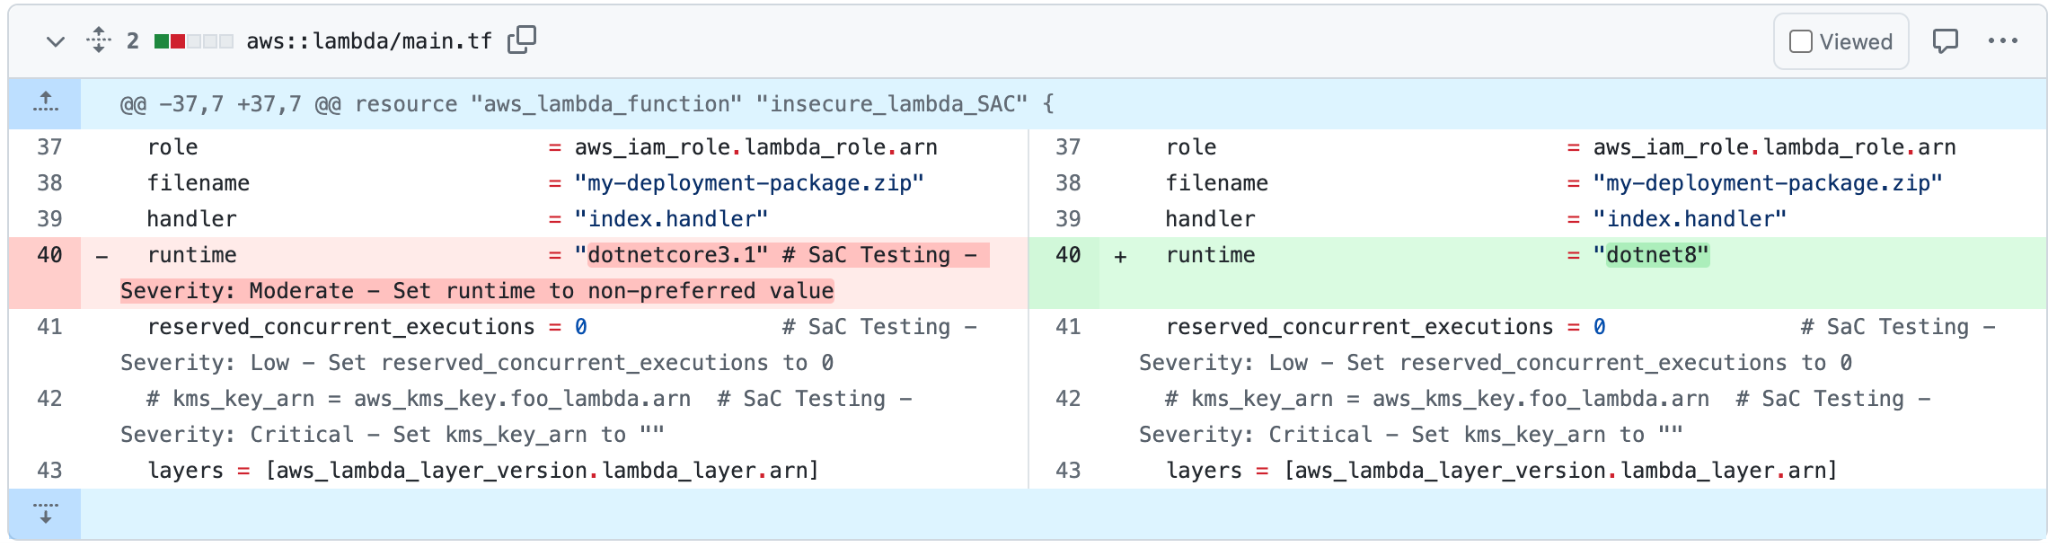This screenshot has width=2048, height=543.
Task: Expand hidden lines above line 37
Action: [45, 103]
